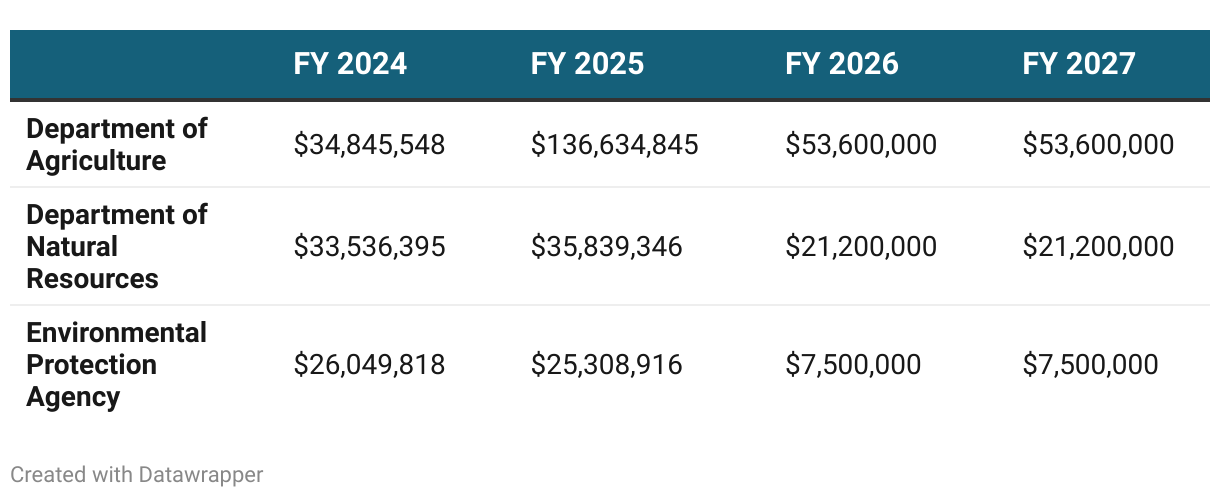This screenshot has height=498, width=1220.
Task: Click the FY 2024 column header
Action: click(350, 64)
